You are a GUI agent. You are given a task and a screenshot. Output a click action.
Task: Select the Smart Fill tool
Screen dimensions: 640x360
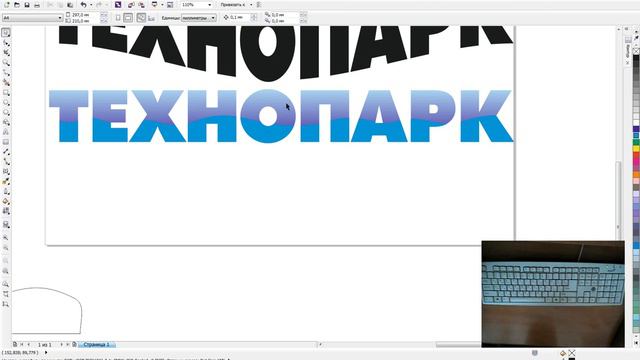[6, 82]
